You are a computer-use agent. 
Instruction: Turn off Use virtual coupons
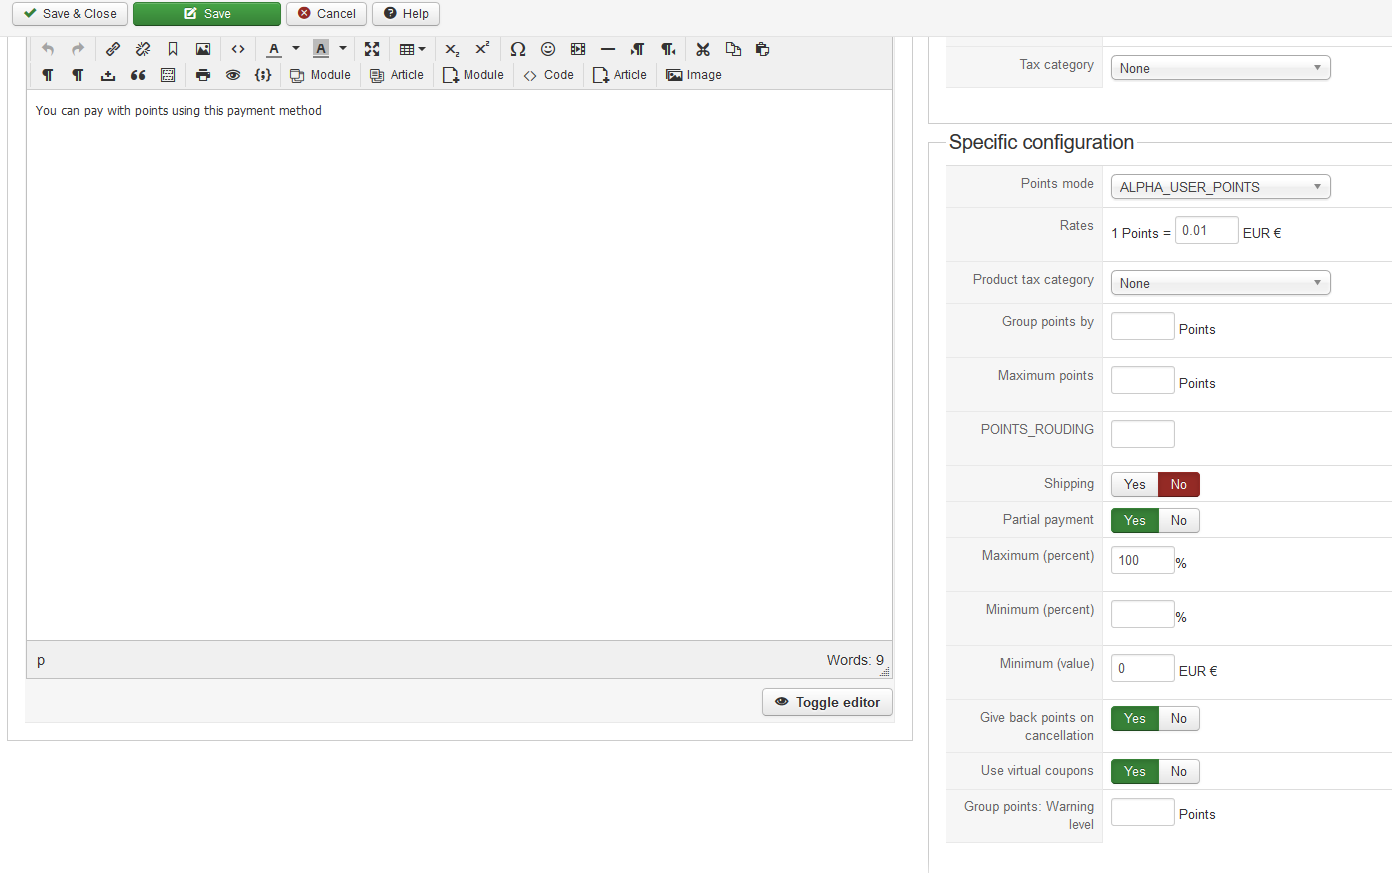tap(1179, 772)
